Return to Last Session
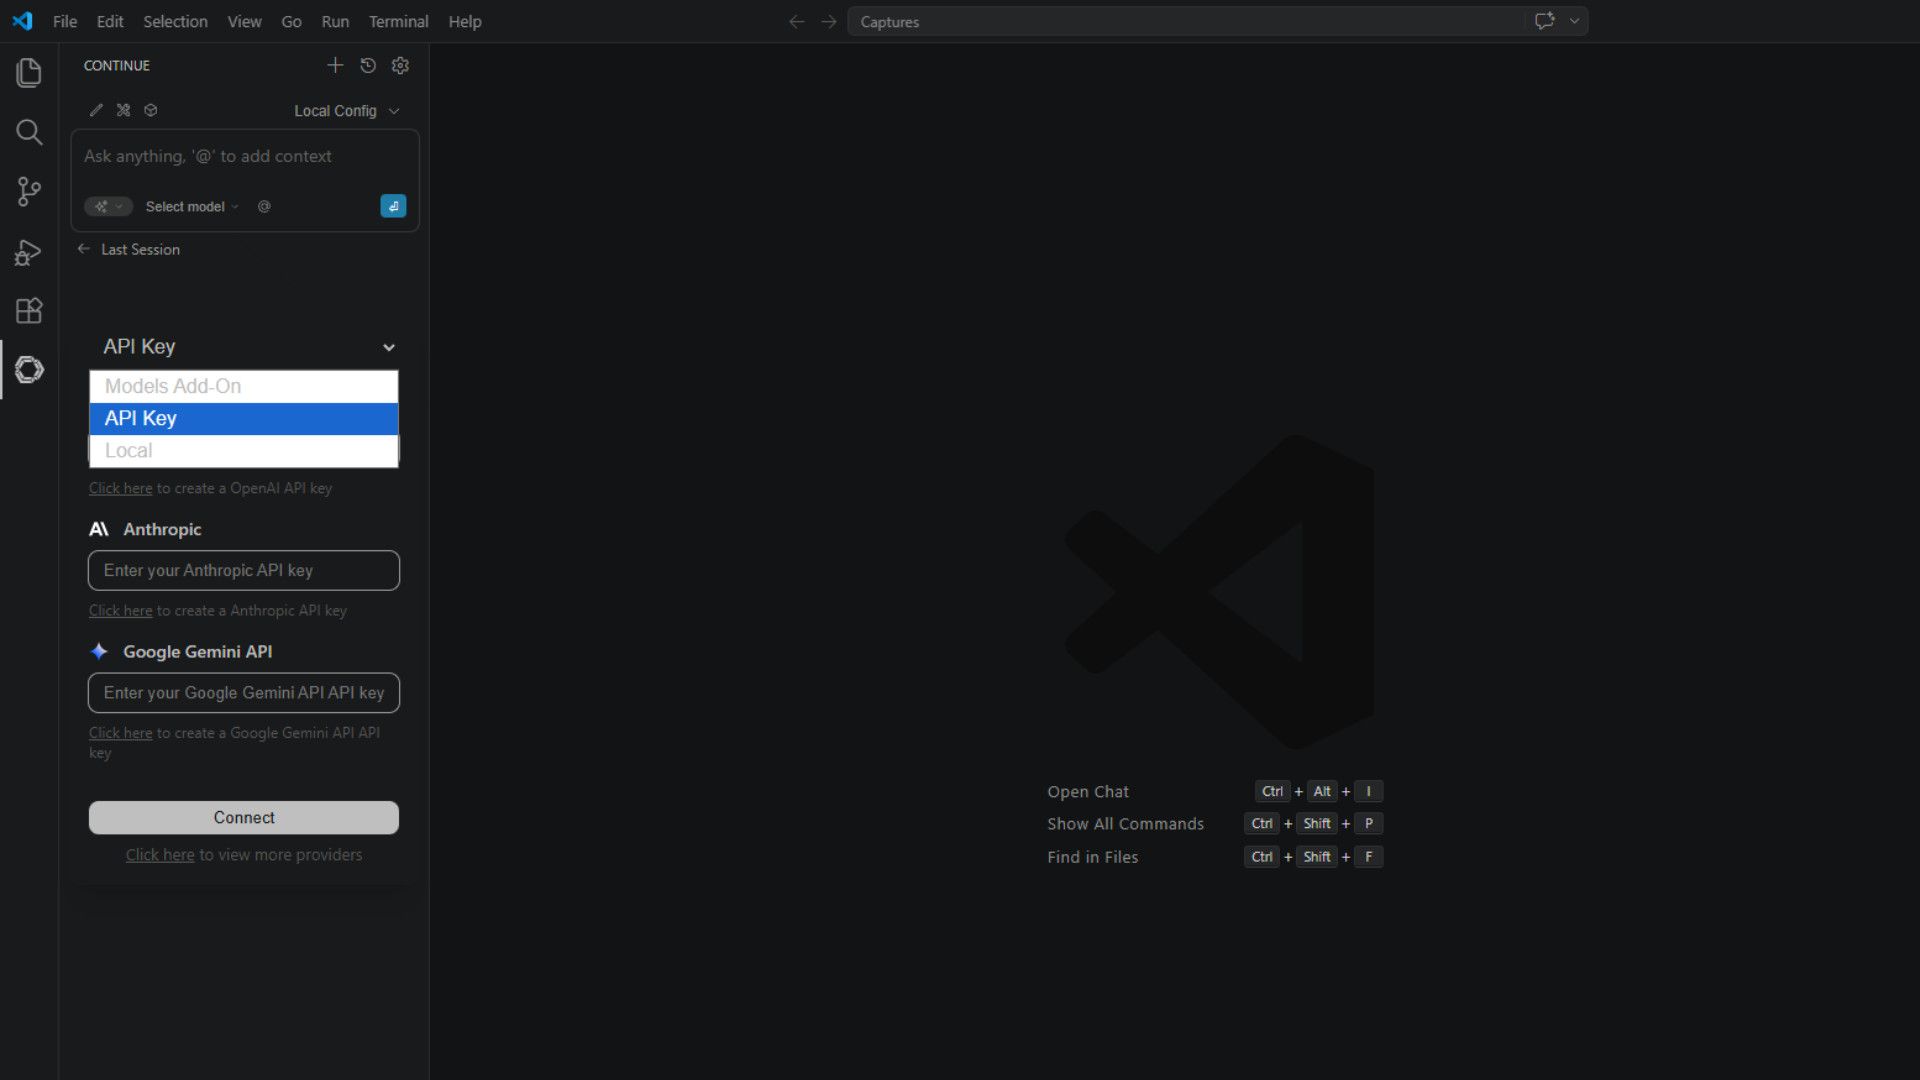This screenshot has width=1920, height=1080. (x=129, y=249)
